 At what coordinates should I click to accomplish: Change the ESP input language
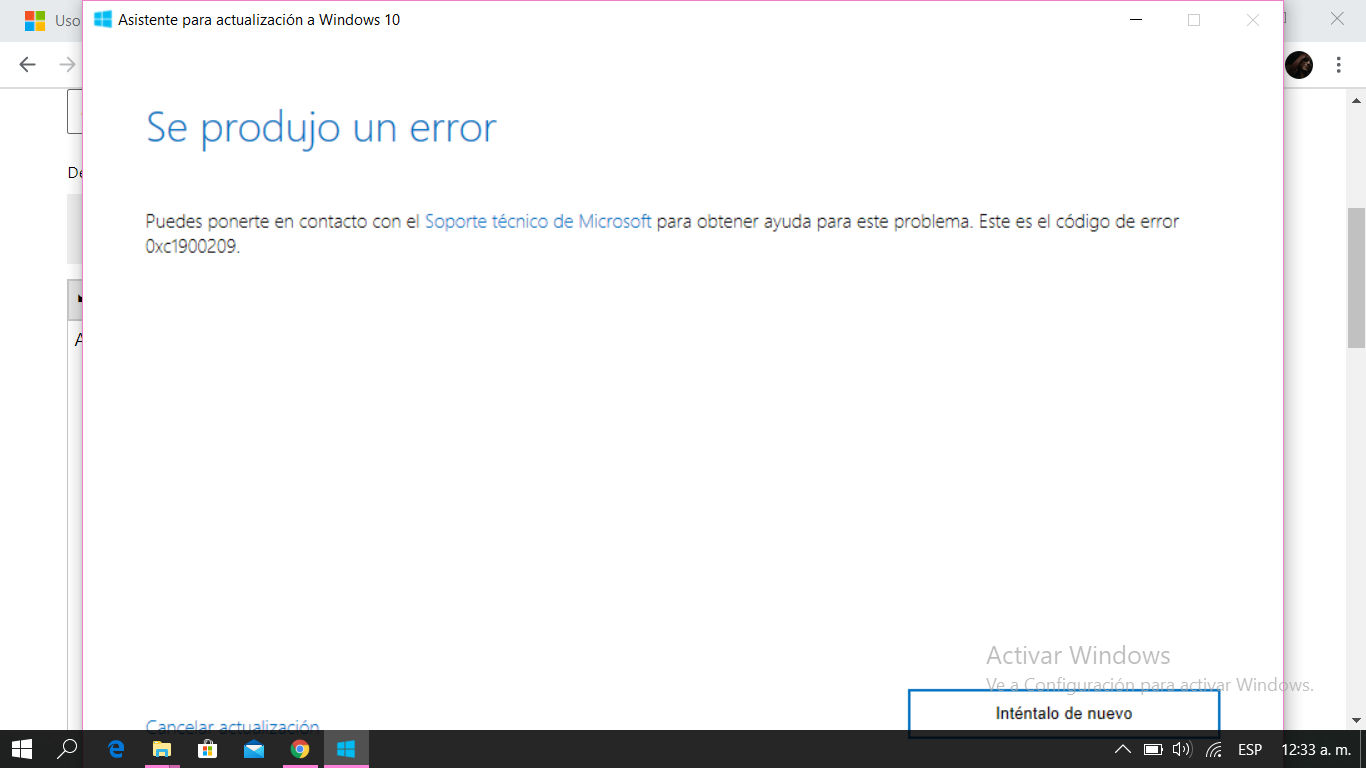coord(1250,749)
